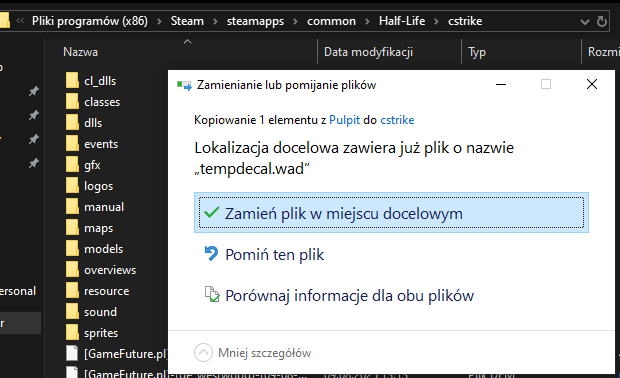Click the pin icon beside 'gfx' row
Viewport: 620px width, 378px height.
(34, 163)
